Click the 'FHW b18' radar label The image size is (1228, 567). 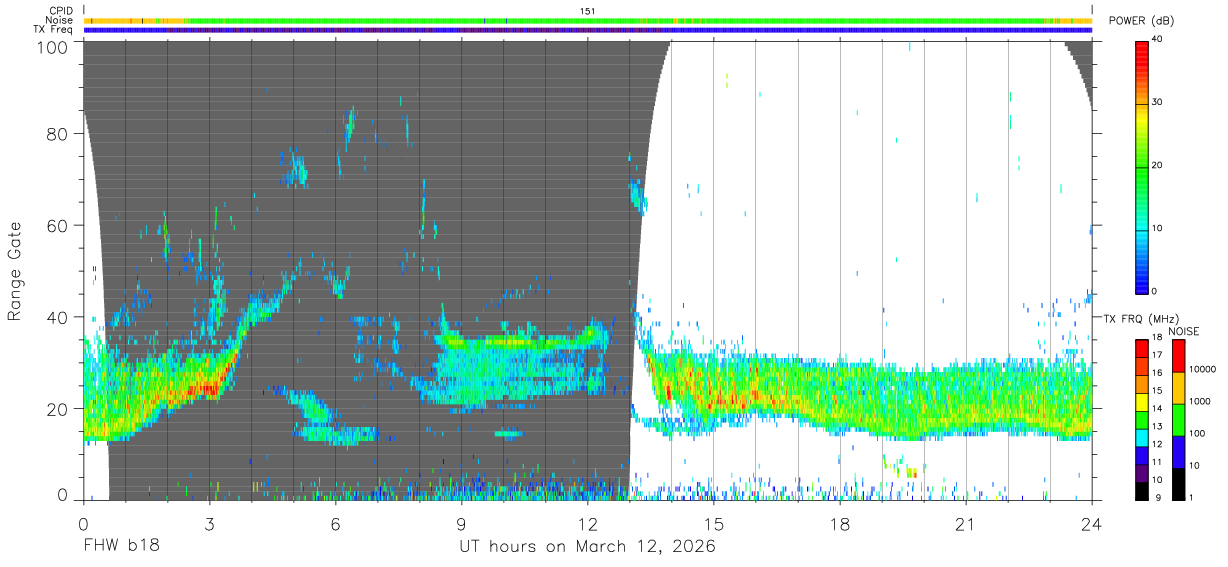click(121, 547)
